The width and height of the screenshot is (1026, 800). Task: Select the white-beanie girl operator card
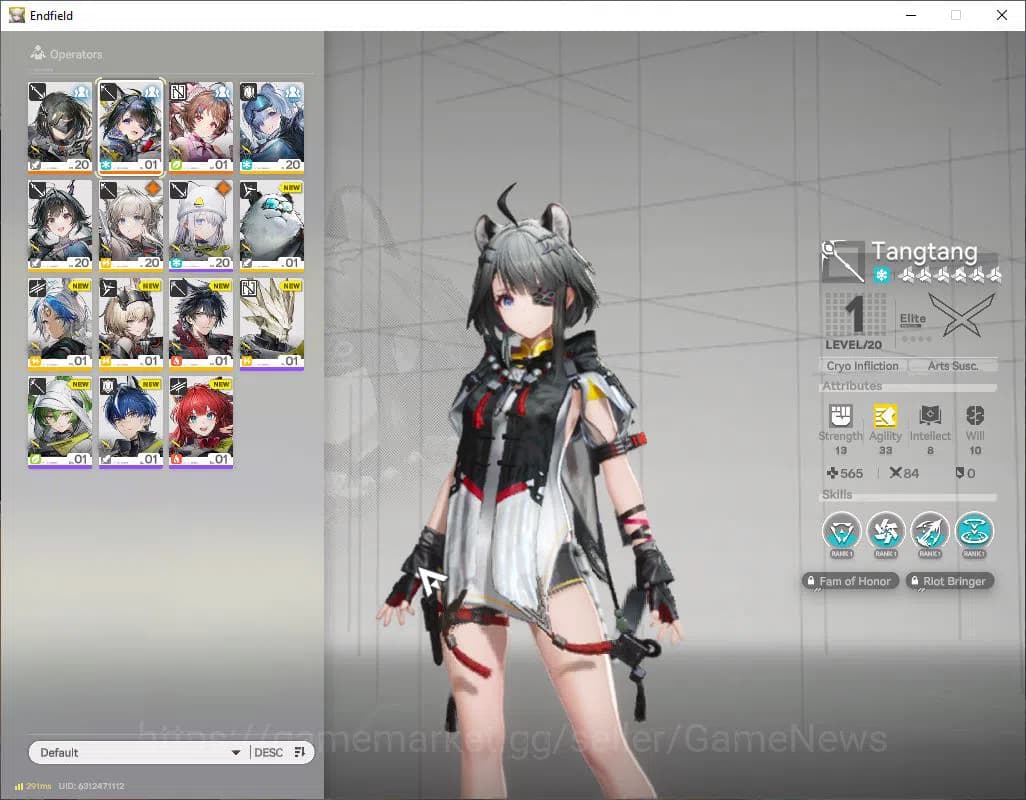pos(201,226)
